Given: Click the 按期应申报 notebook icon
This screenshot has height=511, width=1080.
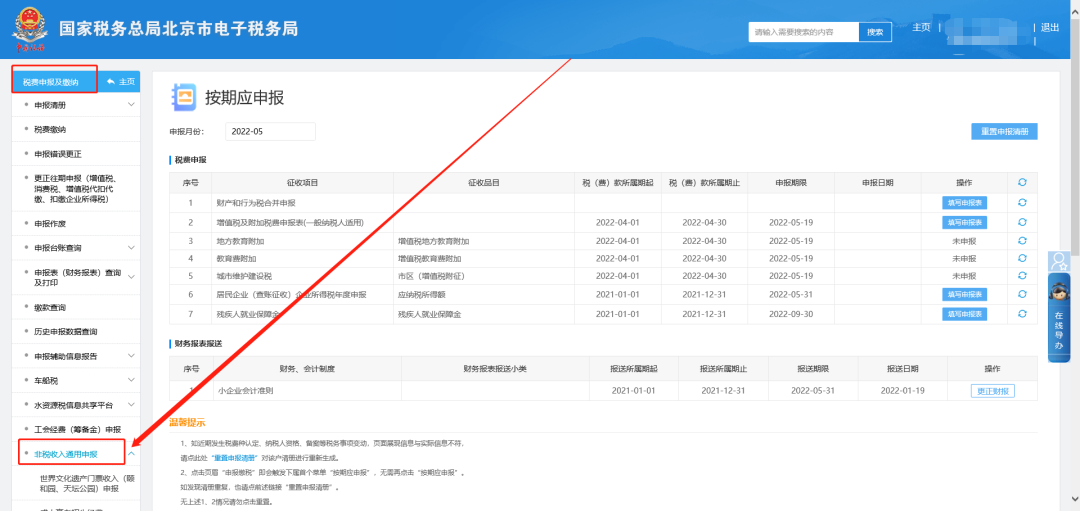Looking at the screenshot, I should 185,97.
